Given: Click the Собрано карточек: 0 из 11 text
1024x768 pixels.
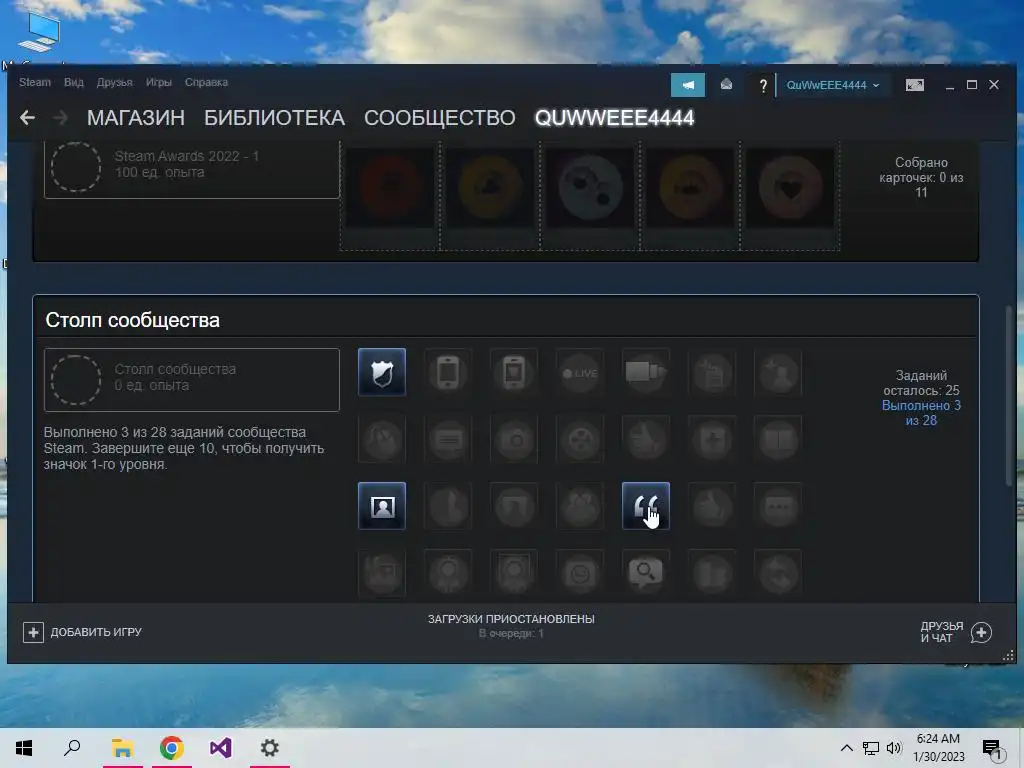Looking at the screenshot, I should coord(921,177).
